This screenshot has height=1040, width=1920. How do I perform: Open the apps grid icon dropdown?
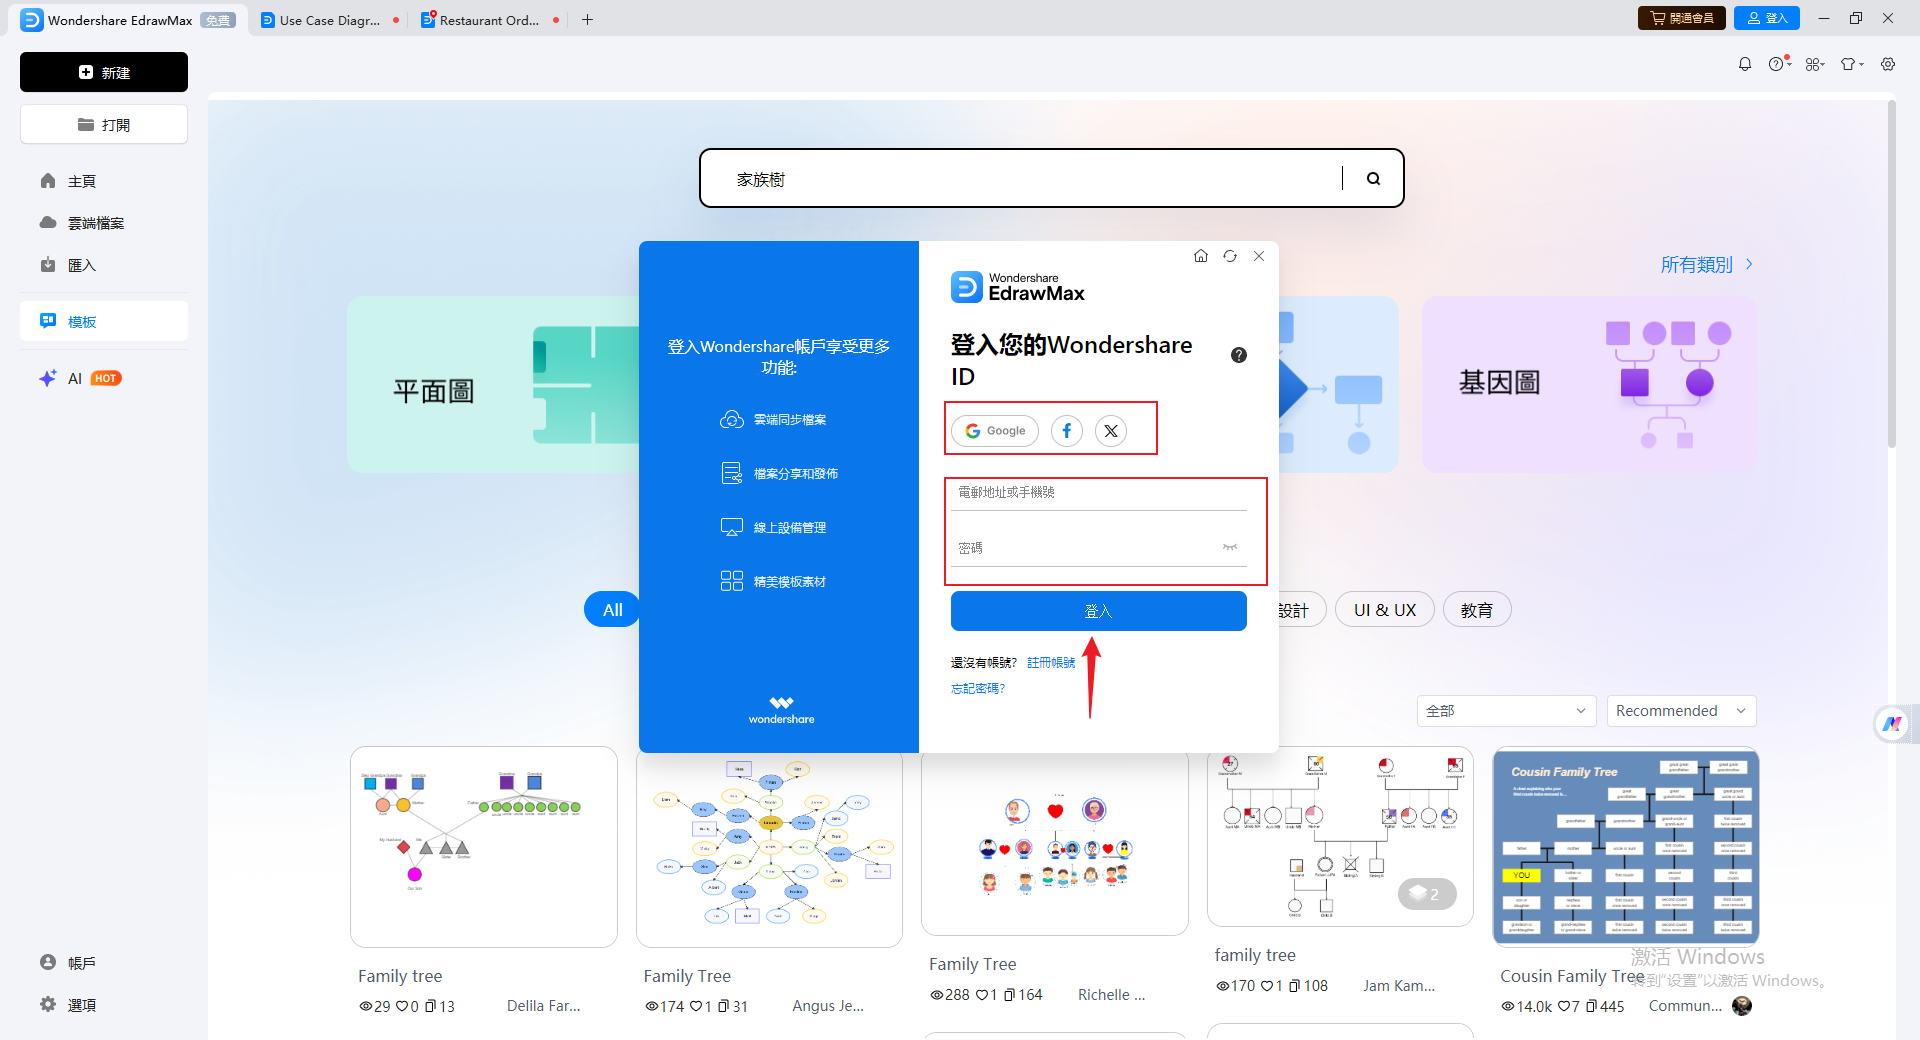click(x=1815, y=64)
